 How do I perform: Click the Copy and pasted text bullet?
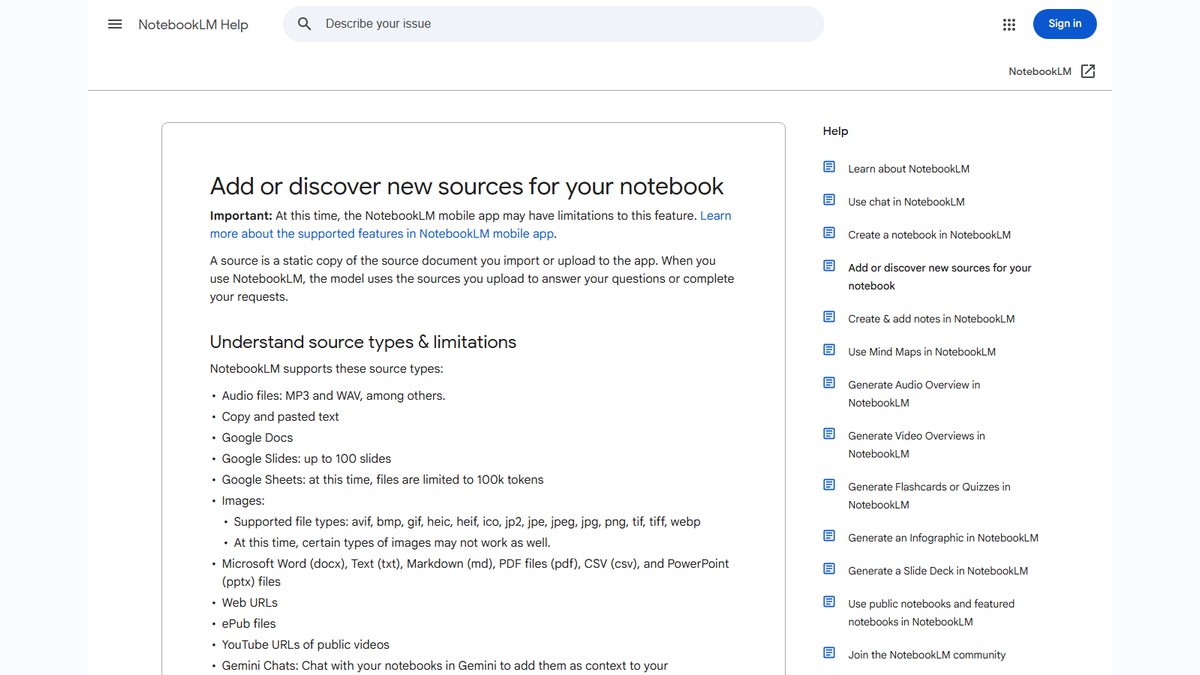tap(280, 417)
